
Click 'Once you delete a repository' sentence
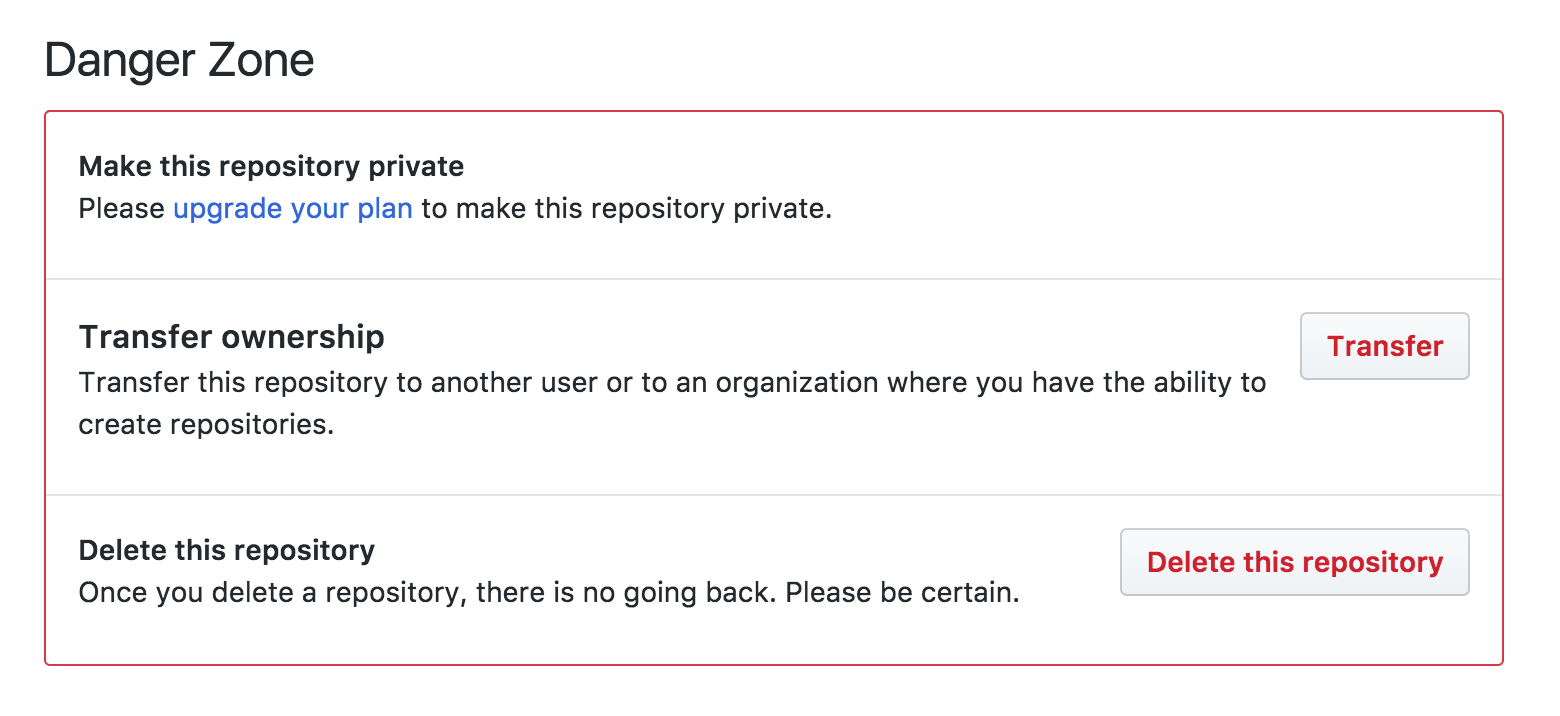272,593
